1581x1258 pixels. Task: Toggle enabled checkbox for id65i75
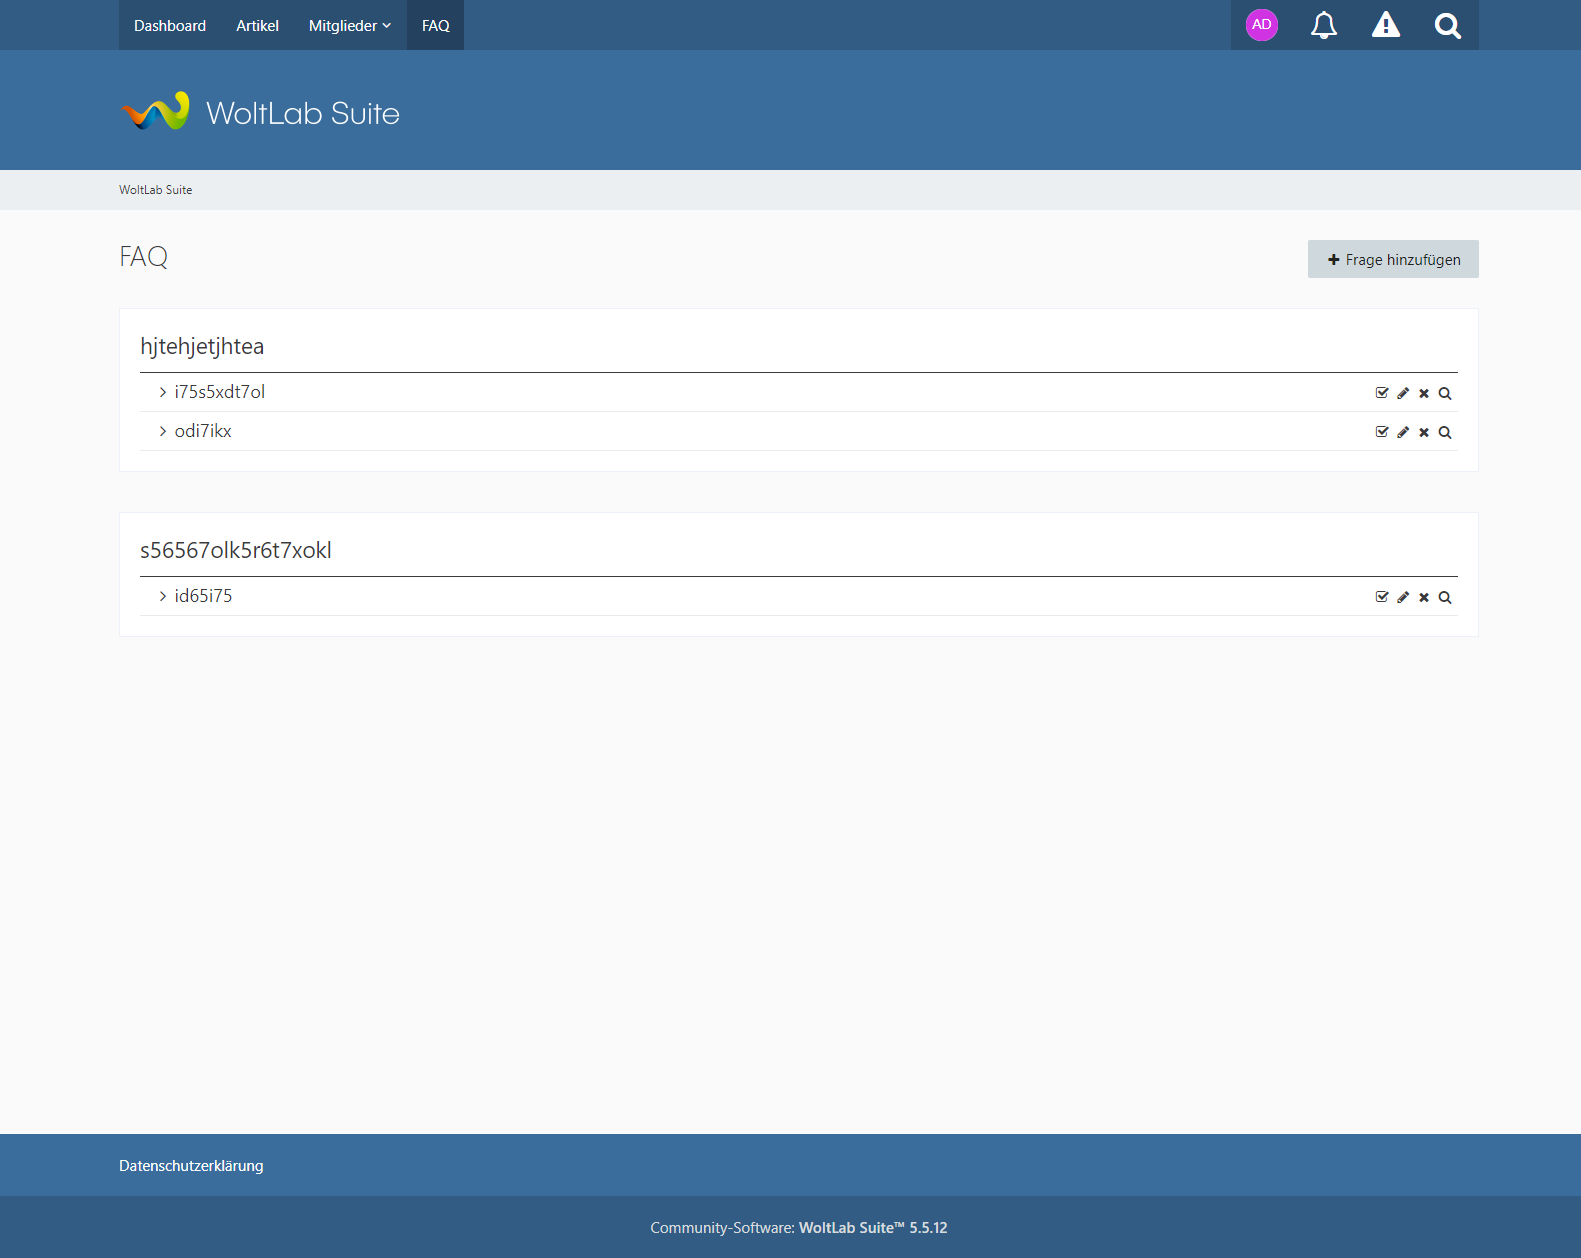1382,597
